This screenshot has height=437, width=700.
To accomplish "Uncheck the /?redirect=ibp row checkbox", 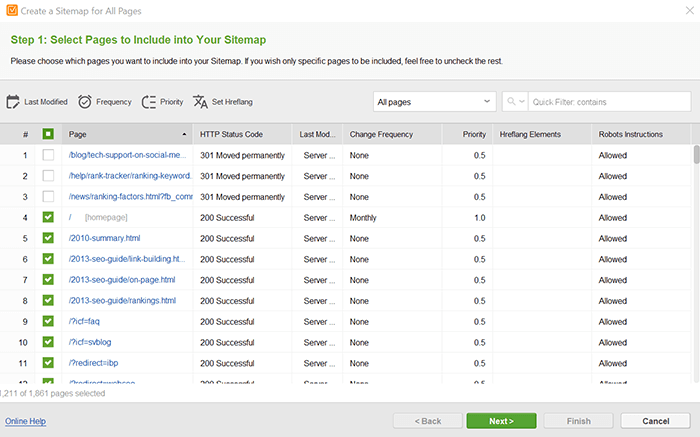I will 48,363.
